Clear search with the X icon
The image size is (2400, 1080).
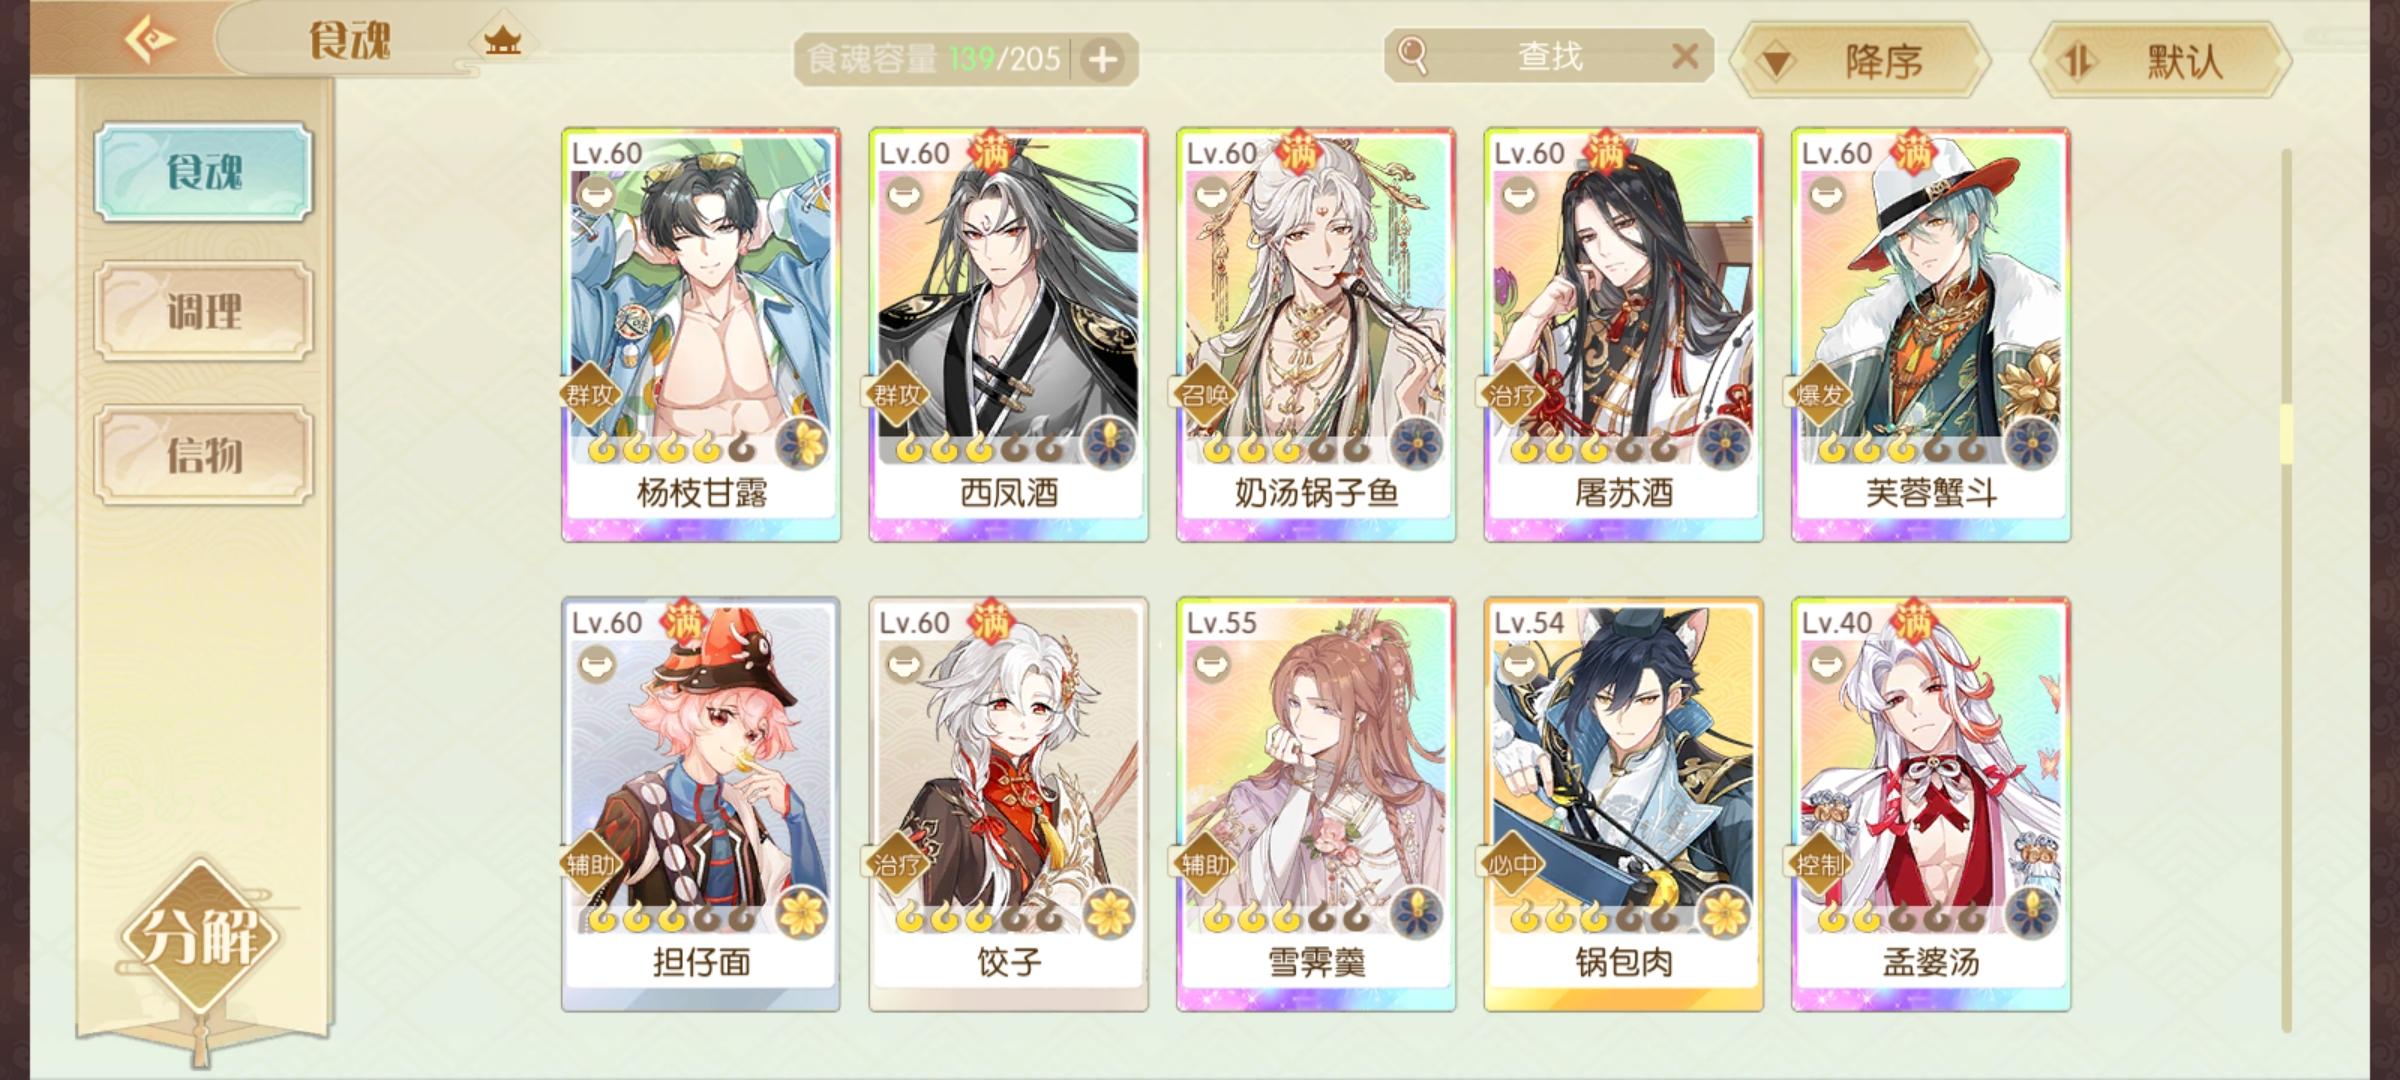pos(1685,55)
